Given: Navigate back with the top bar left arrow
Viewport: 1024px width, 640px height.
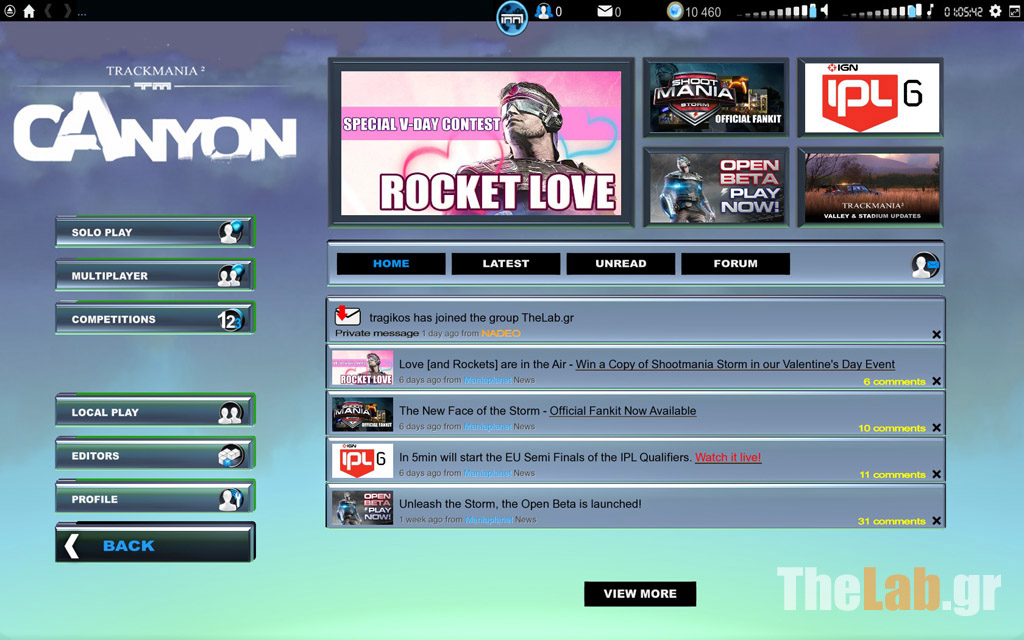Looking at the screenshot, I should tap(48, 11).
